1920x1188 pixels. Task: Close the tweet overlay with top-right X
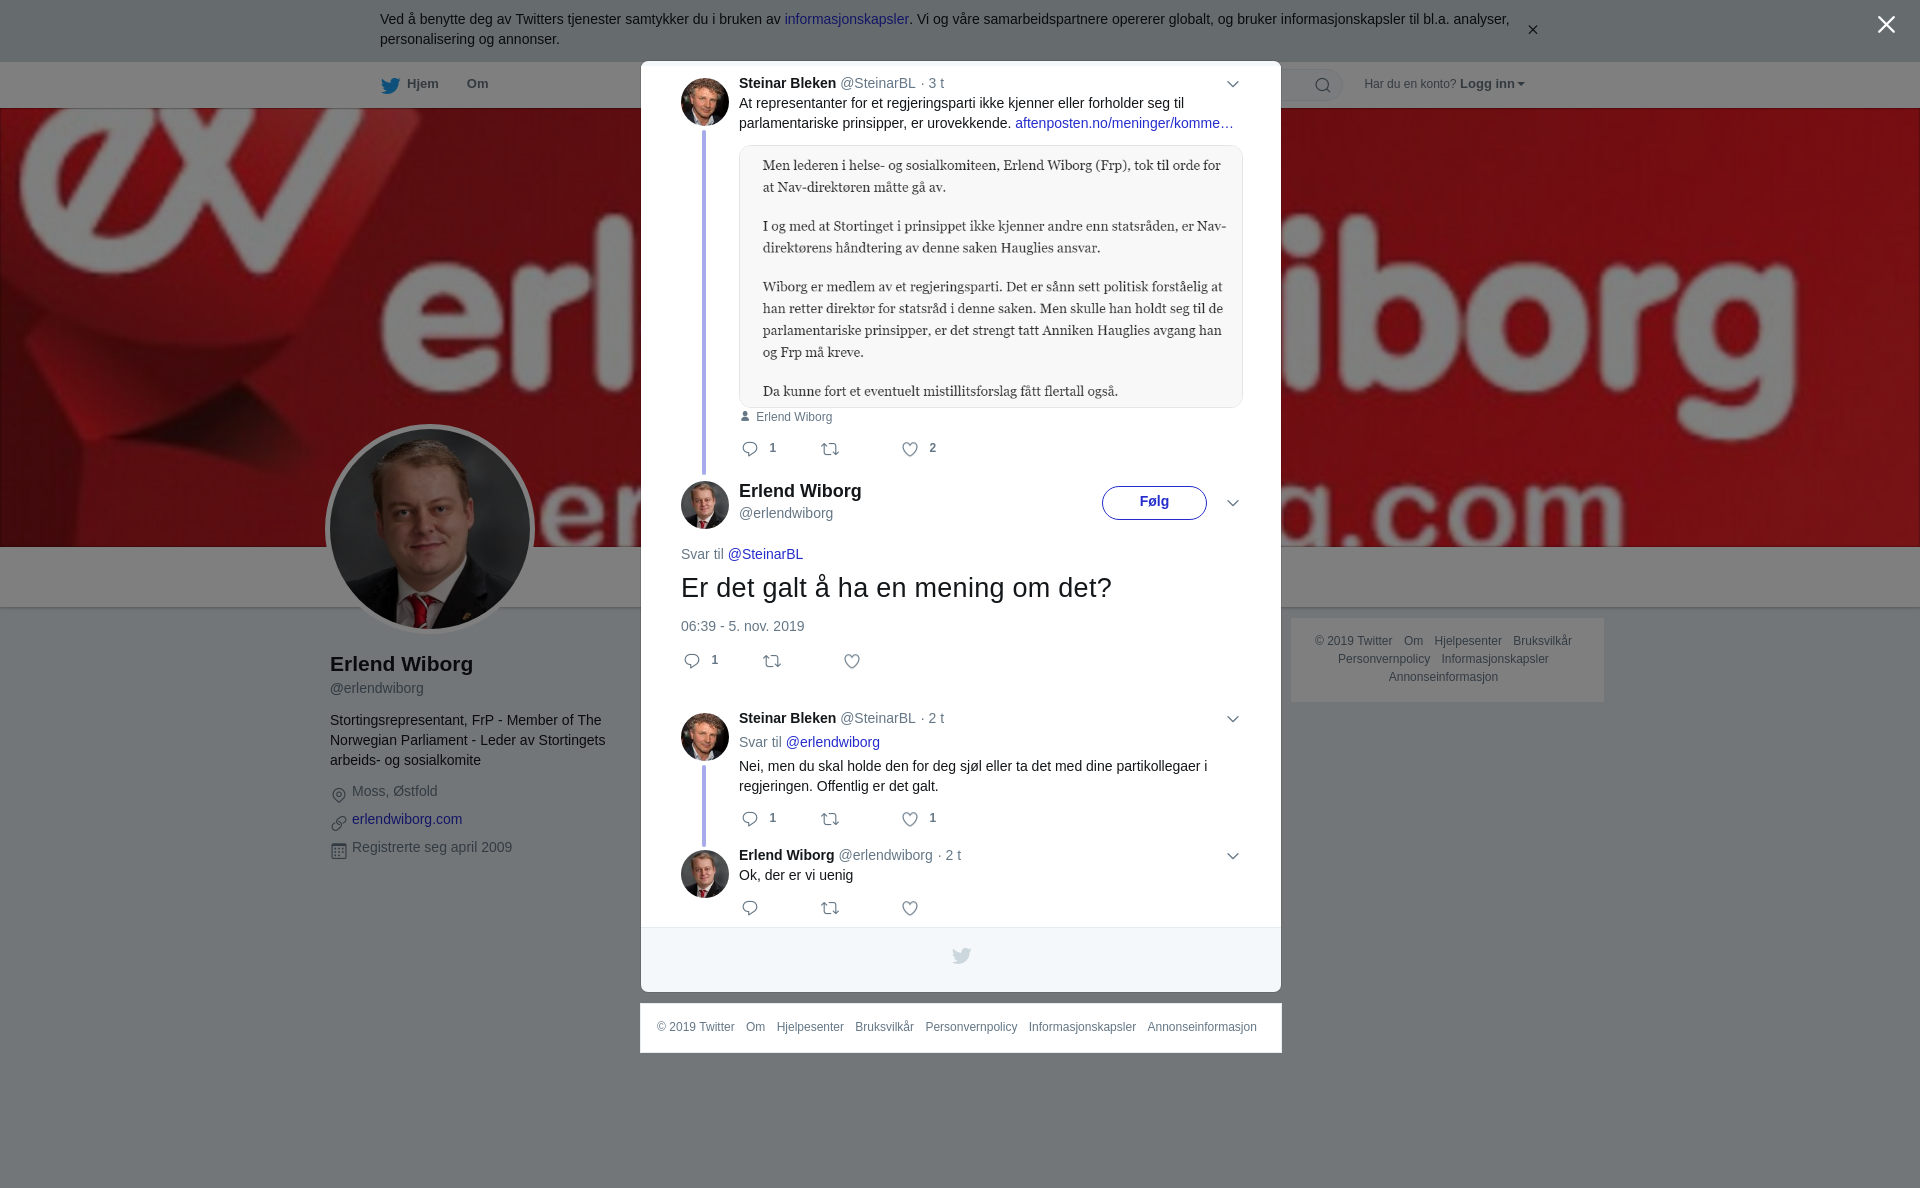tap(1886, 25)
